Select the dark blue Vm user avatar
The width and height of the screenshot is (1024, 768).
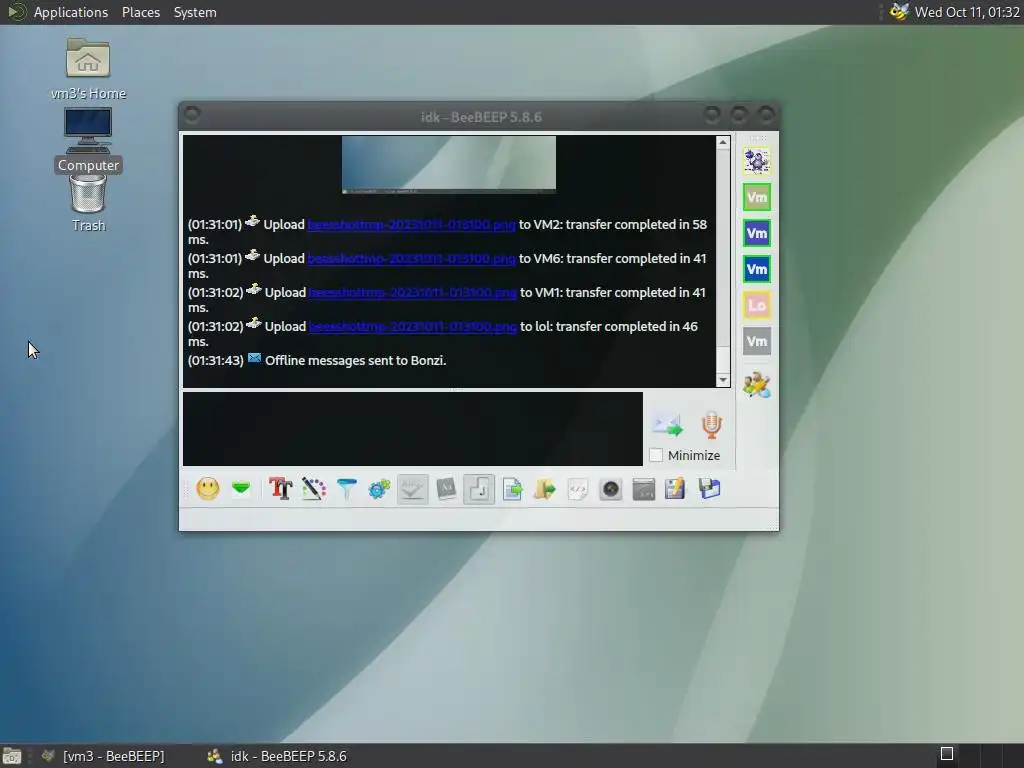757,269
